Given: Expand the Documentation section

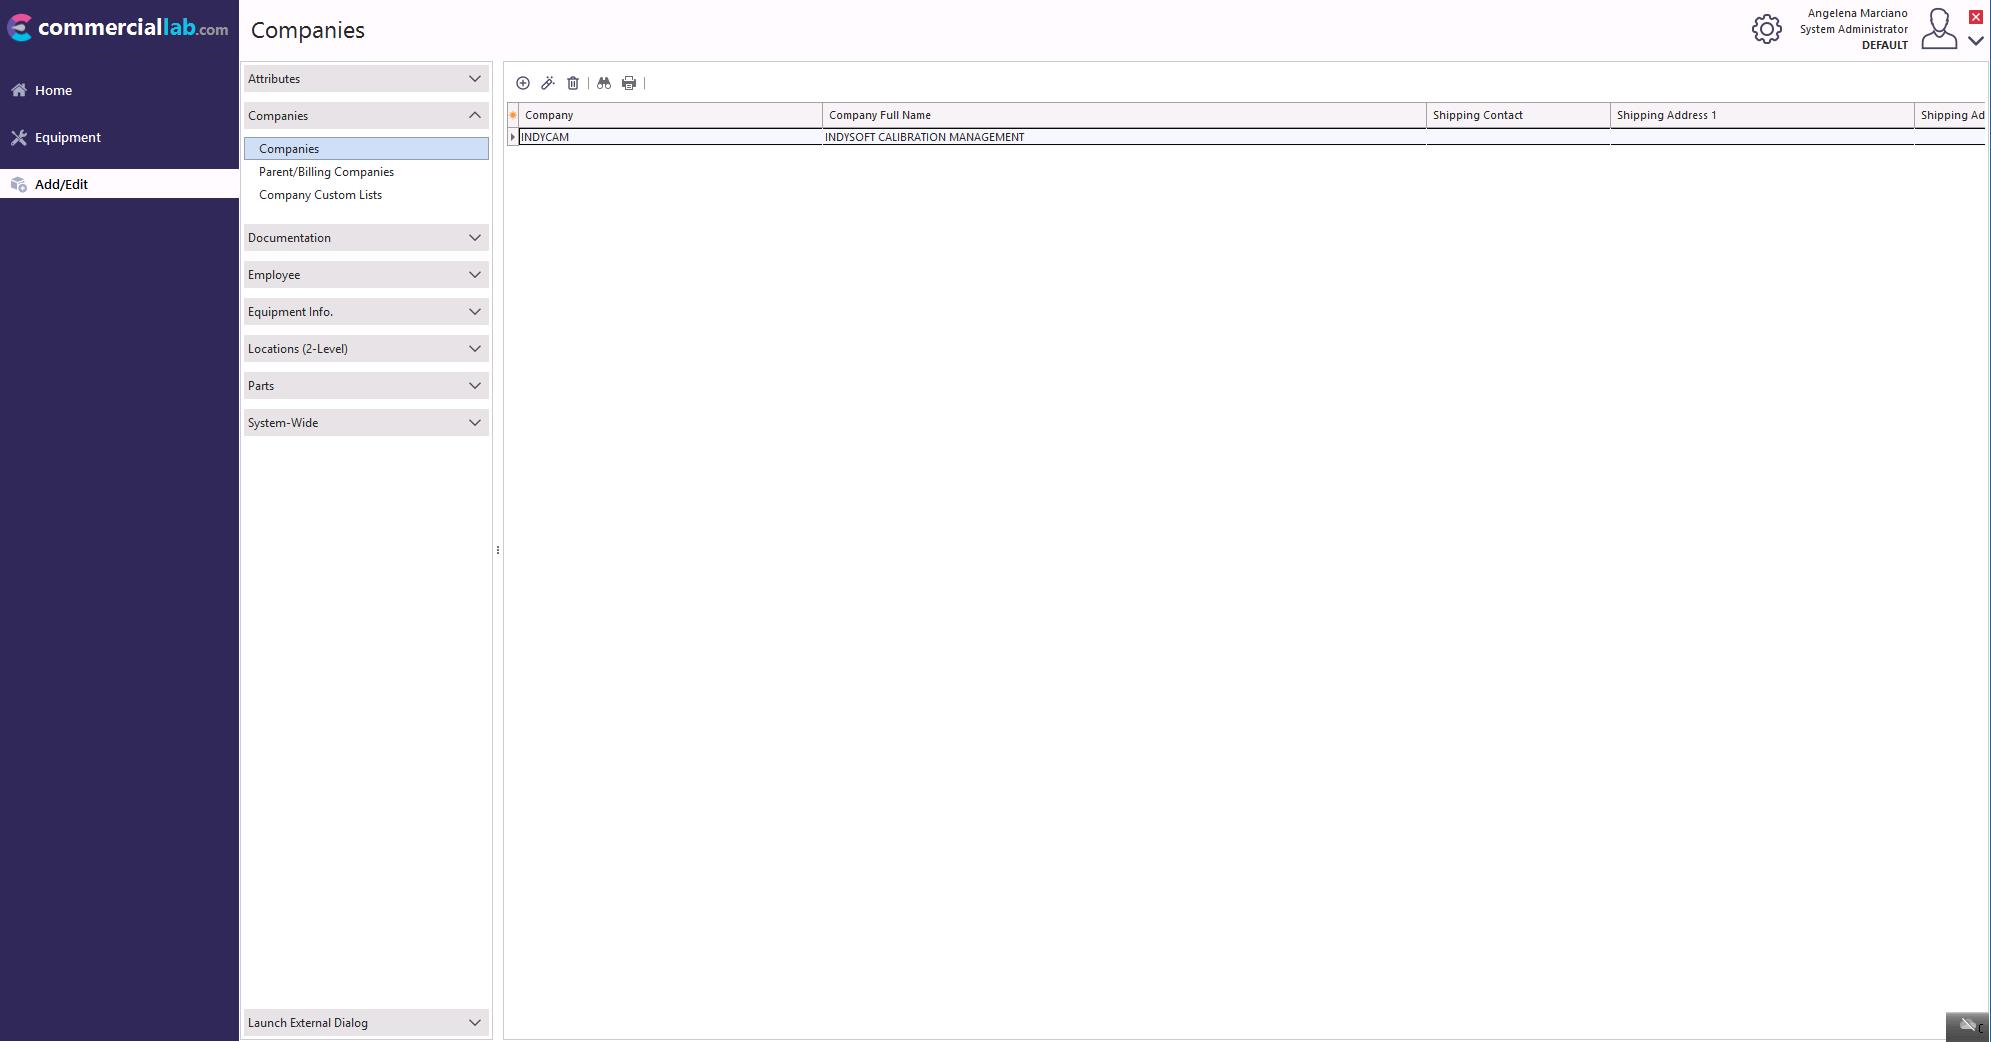Looking at the screenshot, I should [x=366, y=238].
